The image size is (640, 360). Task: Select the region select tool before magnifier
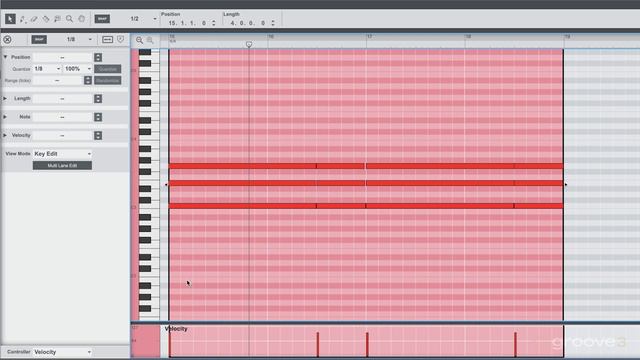(58, 19)
